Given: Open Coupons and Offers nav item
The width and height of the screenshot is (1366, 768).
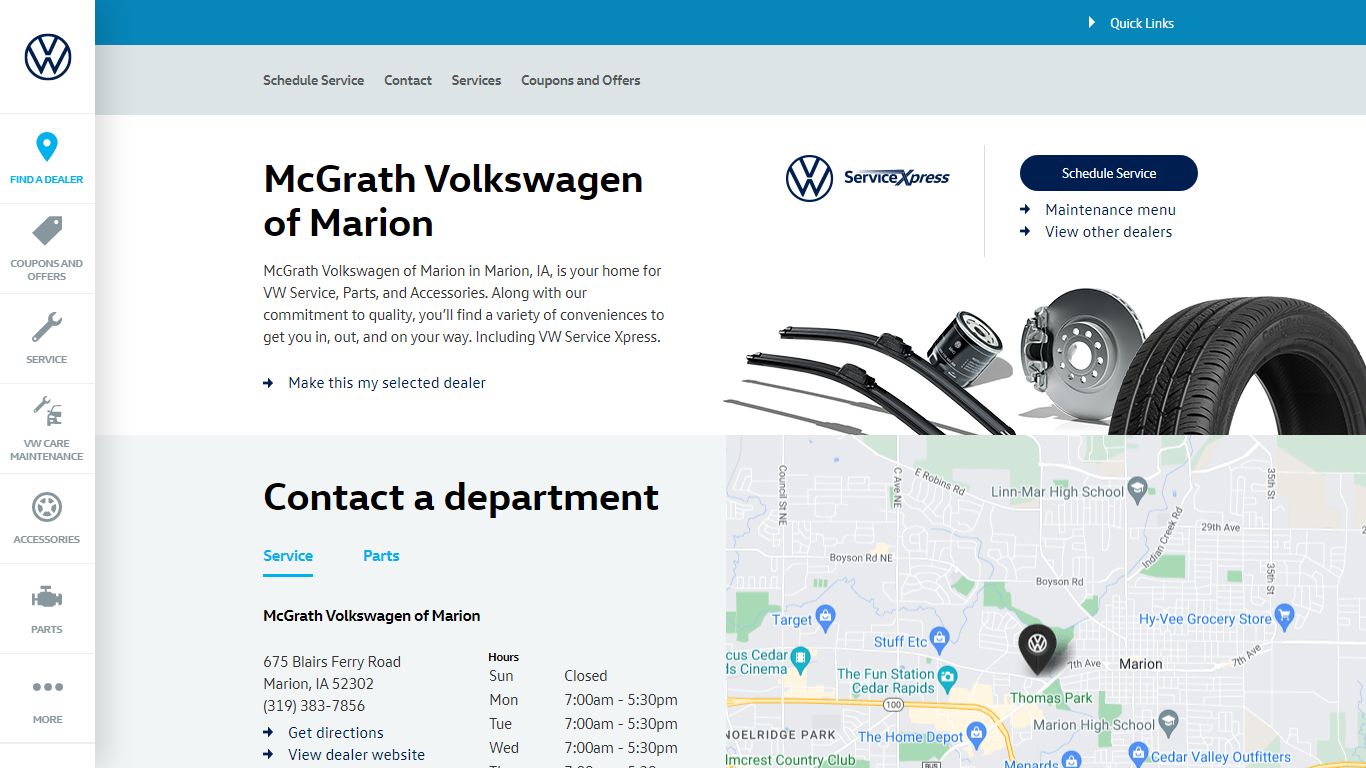Looking at the screenshot, I should tap(580, 80).
